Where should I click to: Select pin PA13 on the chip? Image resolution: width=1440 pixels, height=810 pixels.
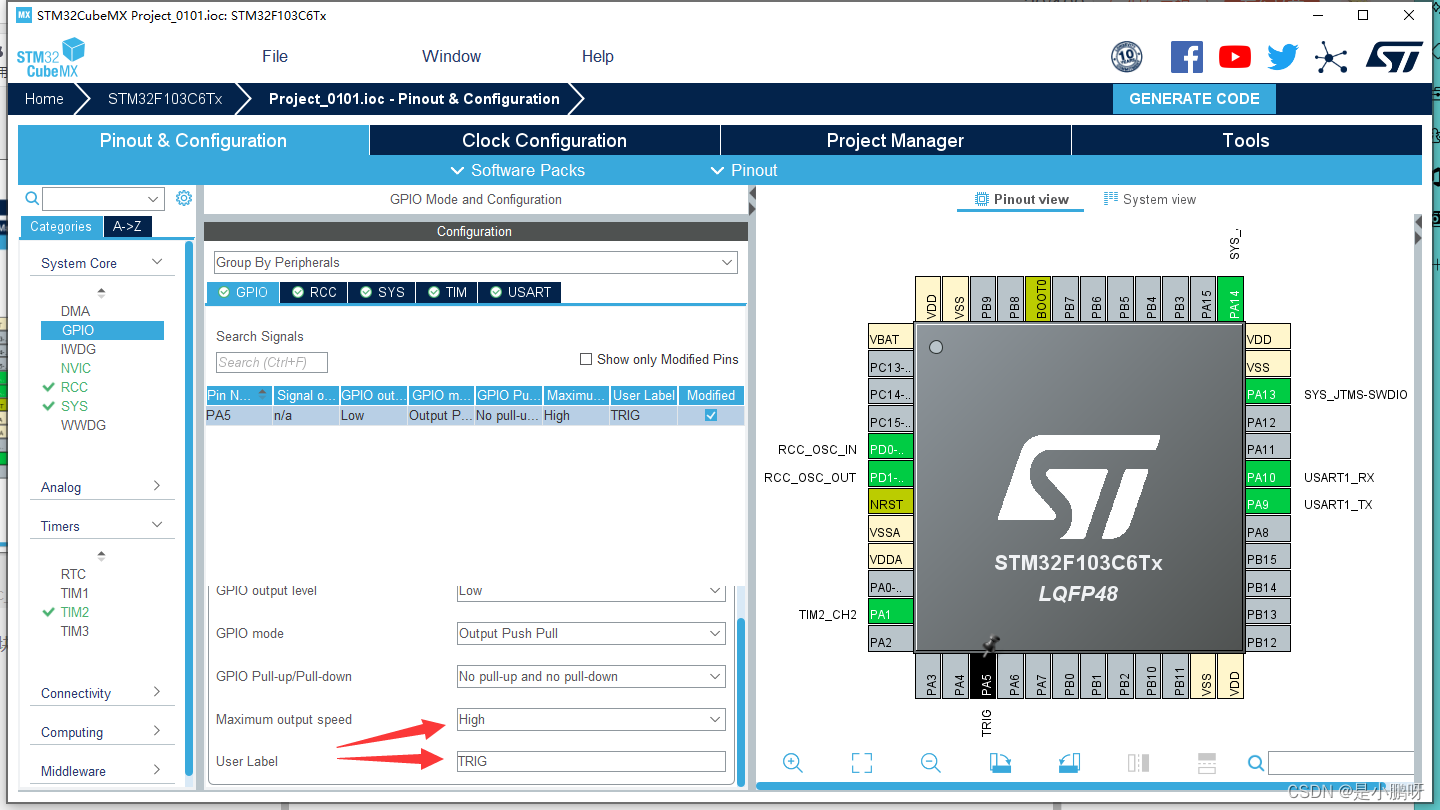[x=1268, y=394]
